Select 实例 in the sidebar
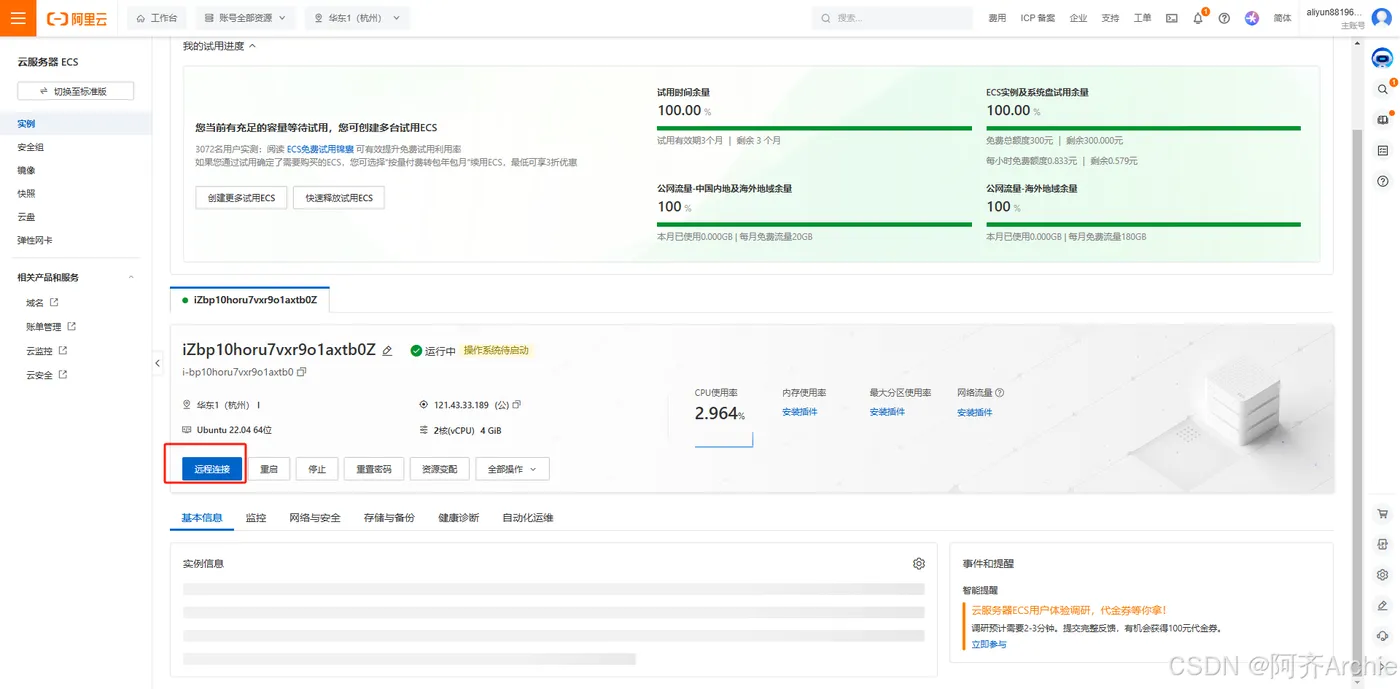 coord(76,124)
